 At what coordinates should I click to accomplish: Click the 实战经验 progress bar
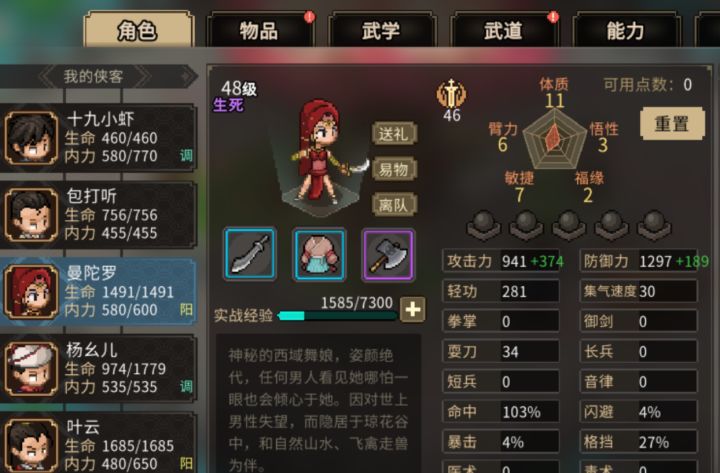[x=338, y=315]
